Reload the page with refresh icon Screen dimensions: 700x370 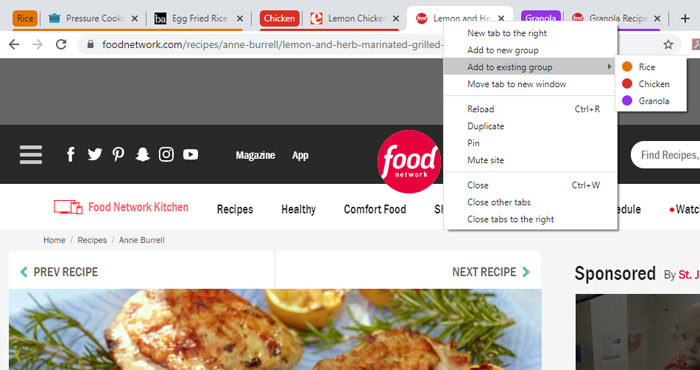[61, 44]
